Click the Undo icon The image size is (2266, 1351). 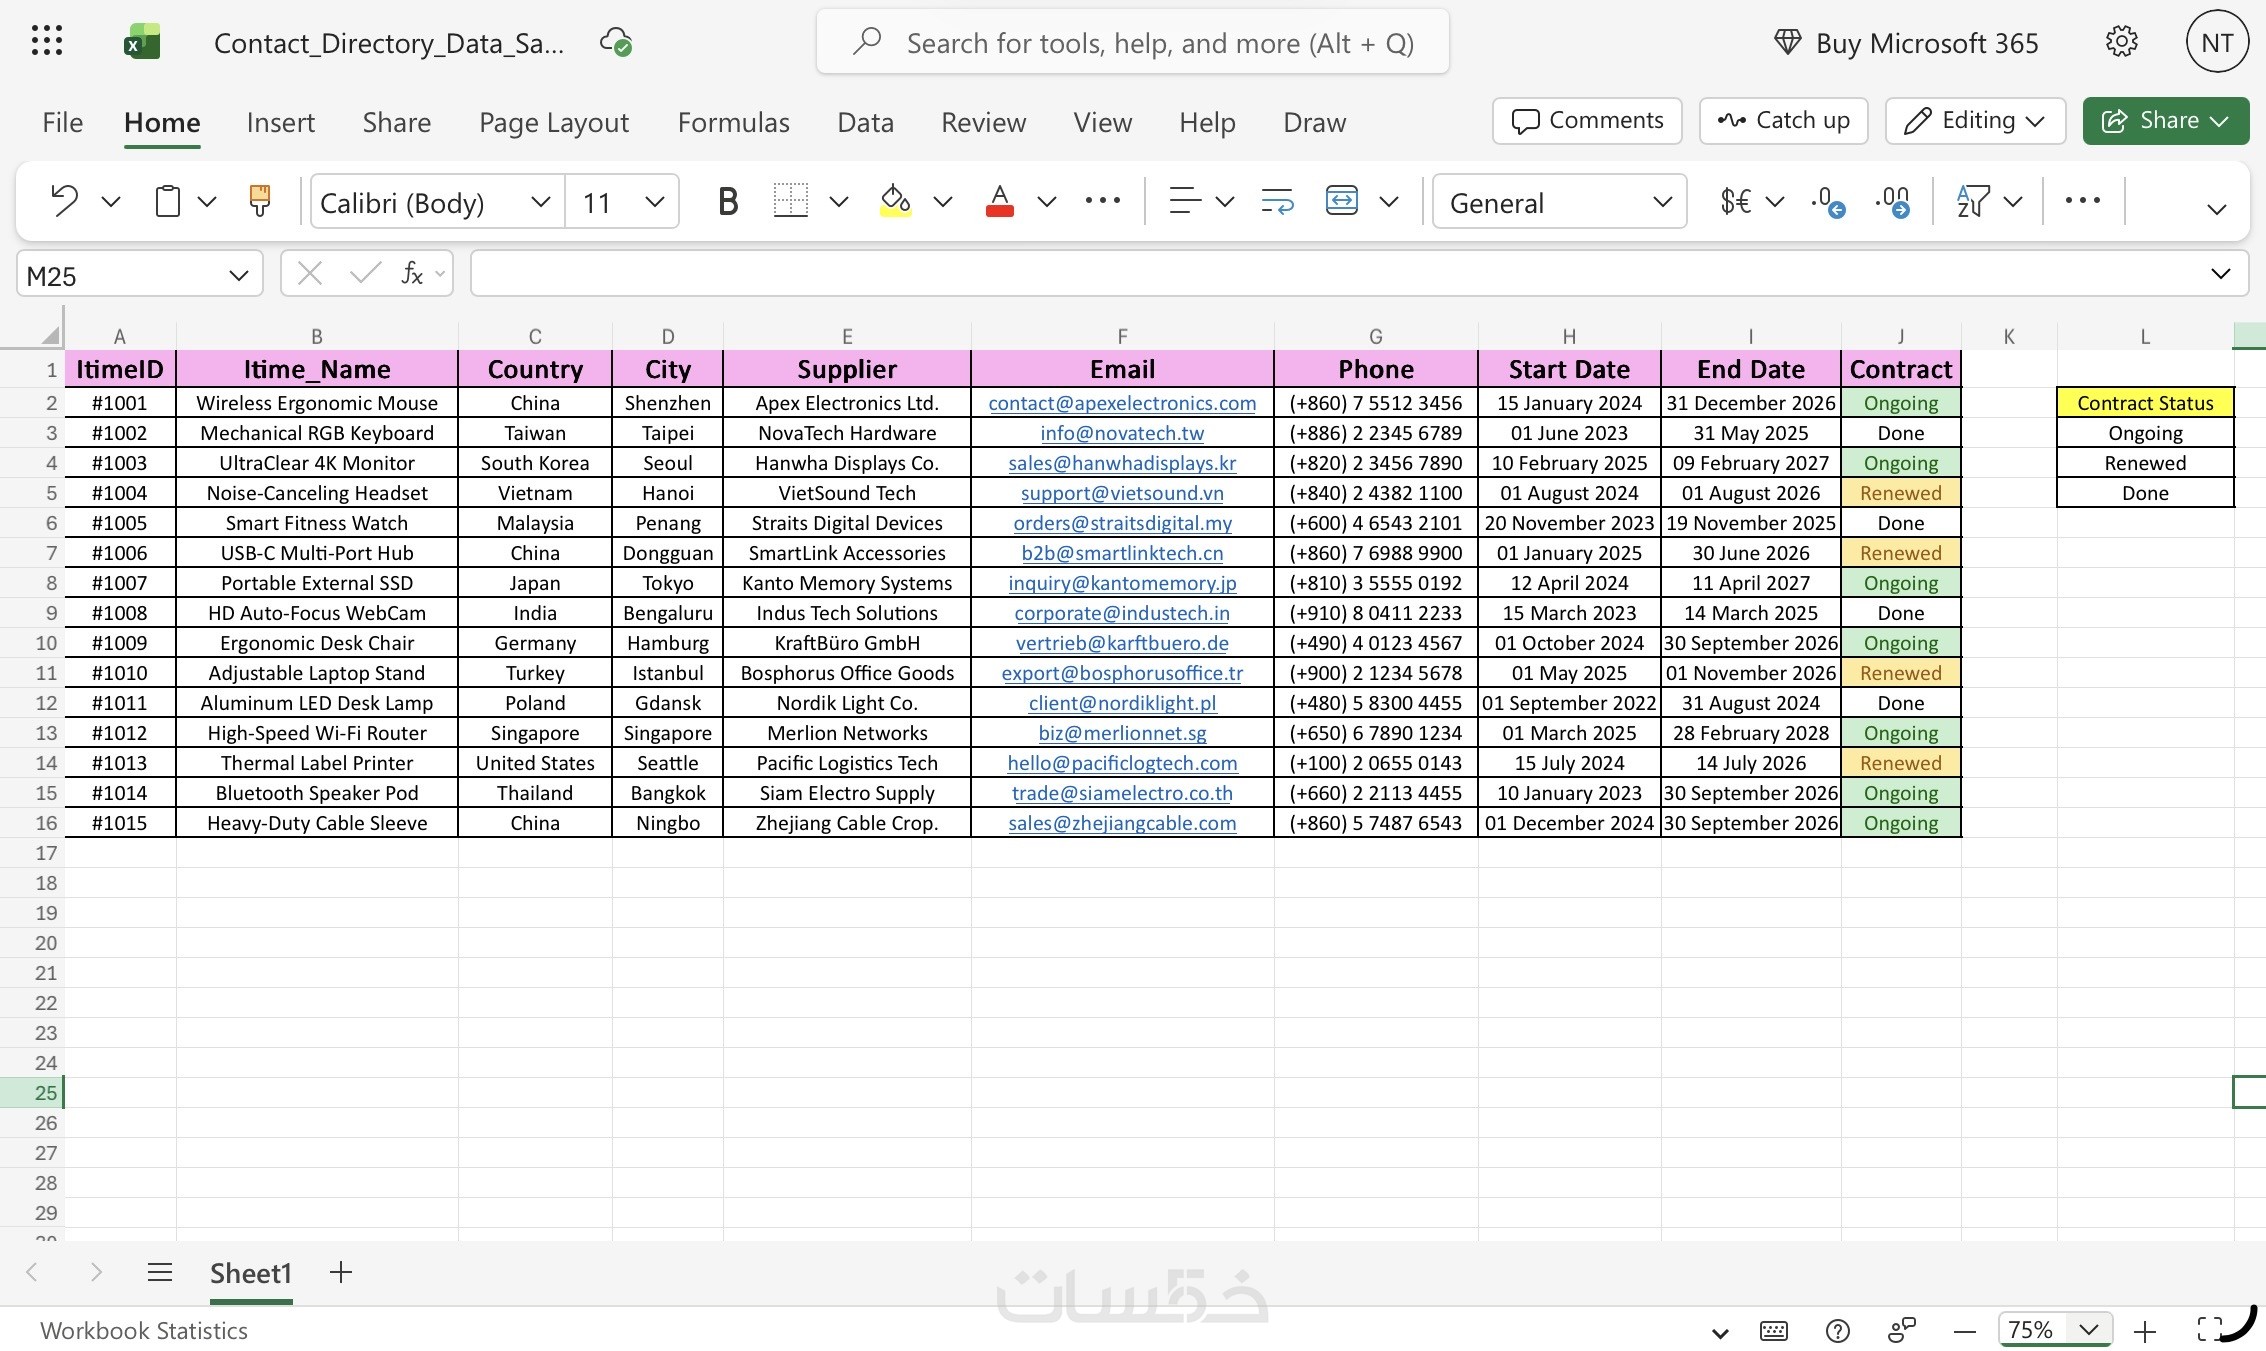coord(64,201)
